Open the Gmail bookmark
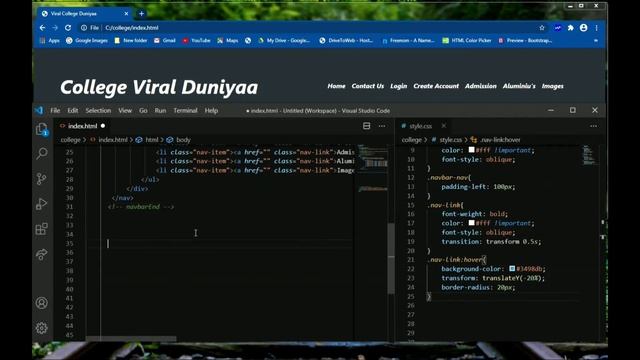 point(165,40)
